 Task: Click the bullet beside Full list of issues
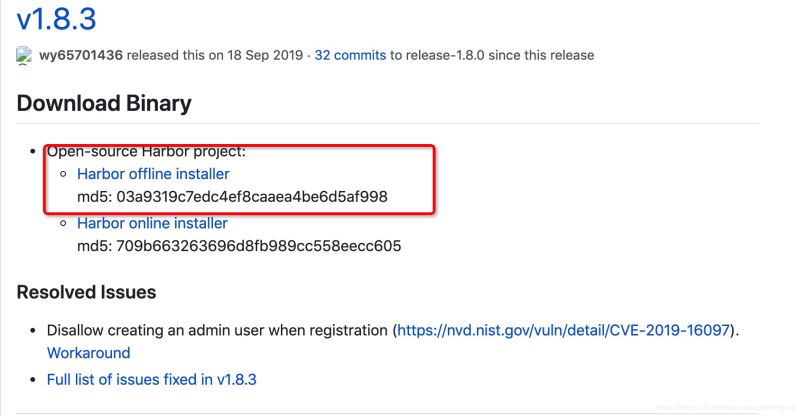[34, 380]
